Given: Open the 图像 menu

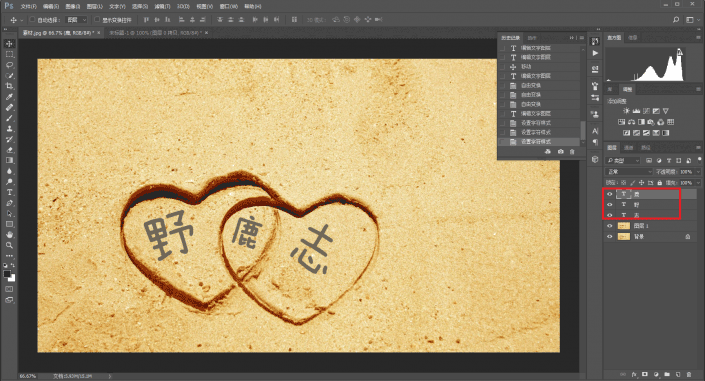Looking at the screenshot, I should [72, 7].
